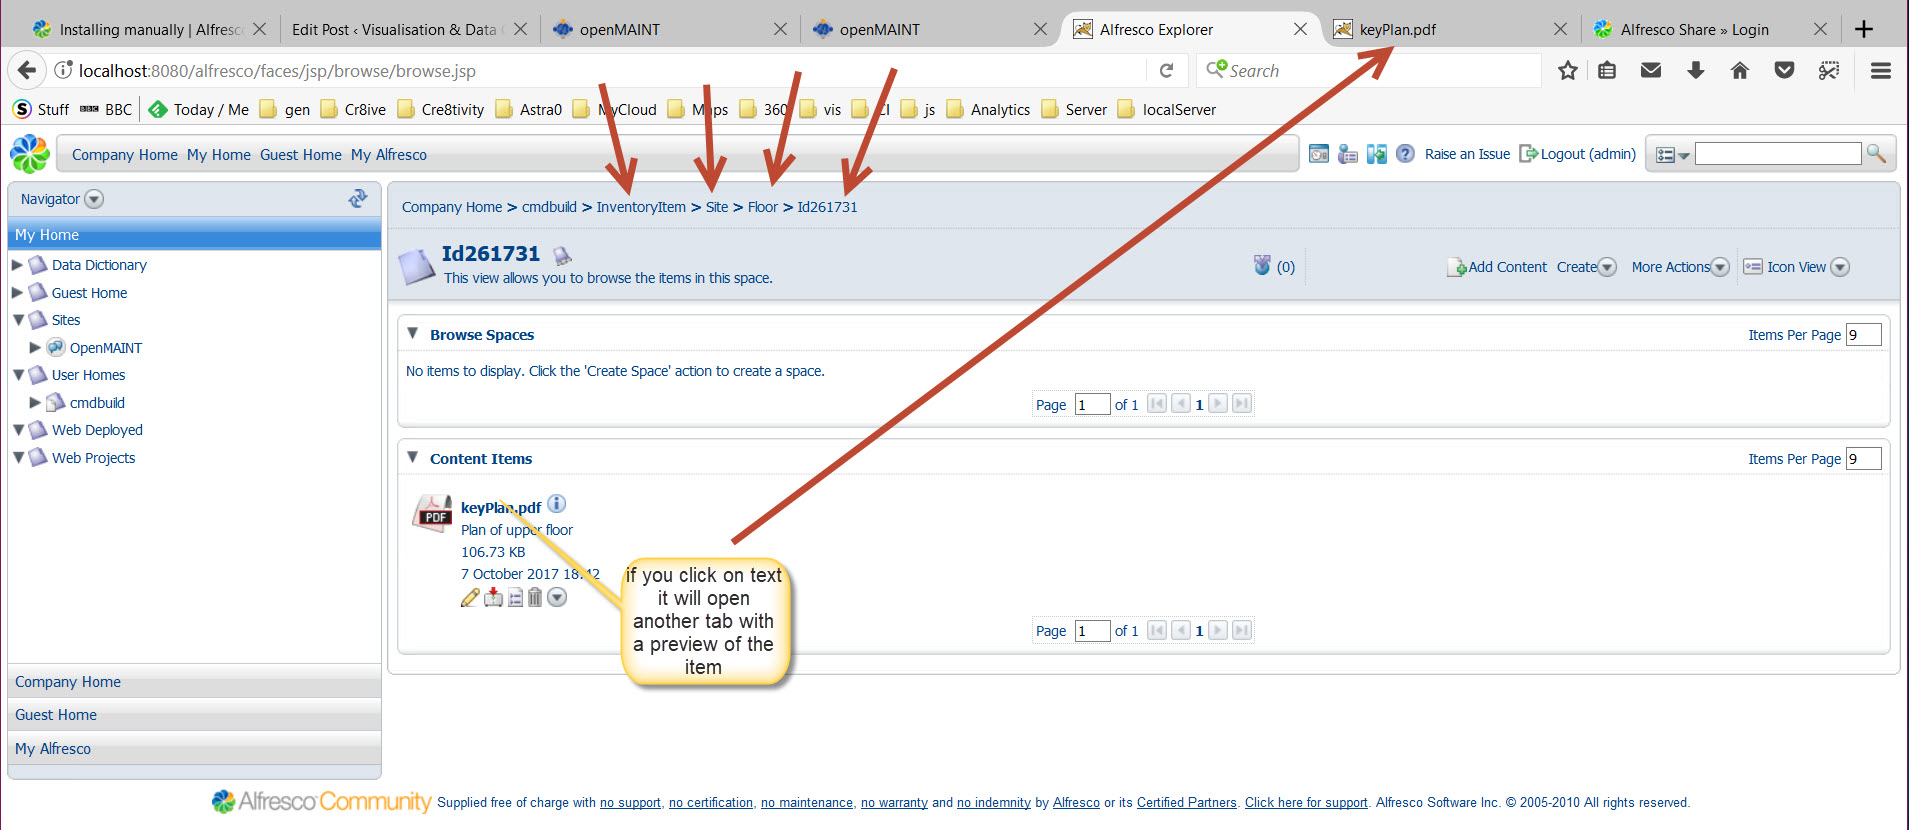This screenshot has height=830, width=1909.
Task: Click Company Home in top menu
Action: [124, 155]
